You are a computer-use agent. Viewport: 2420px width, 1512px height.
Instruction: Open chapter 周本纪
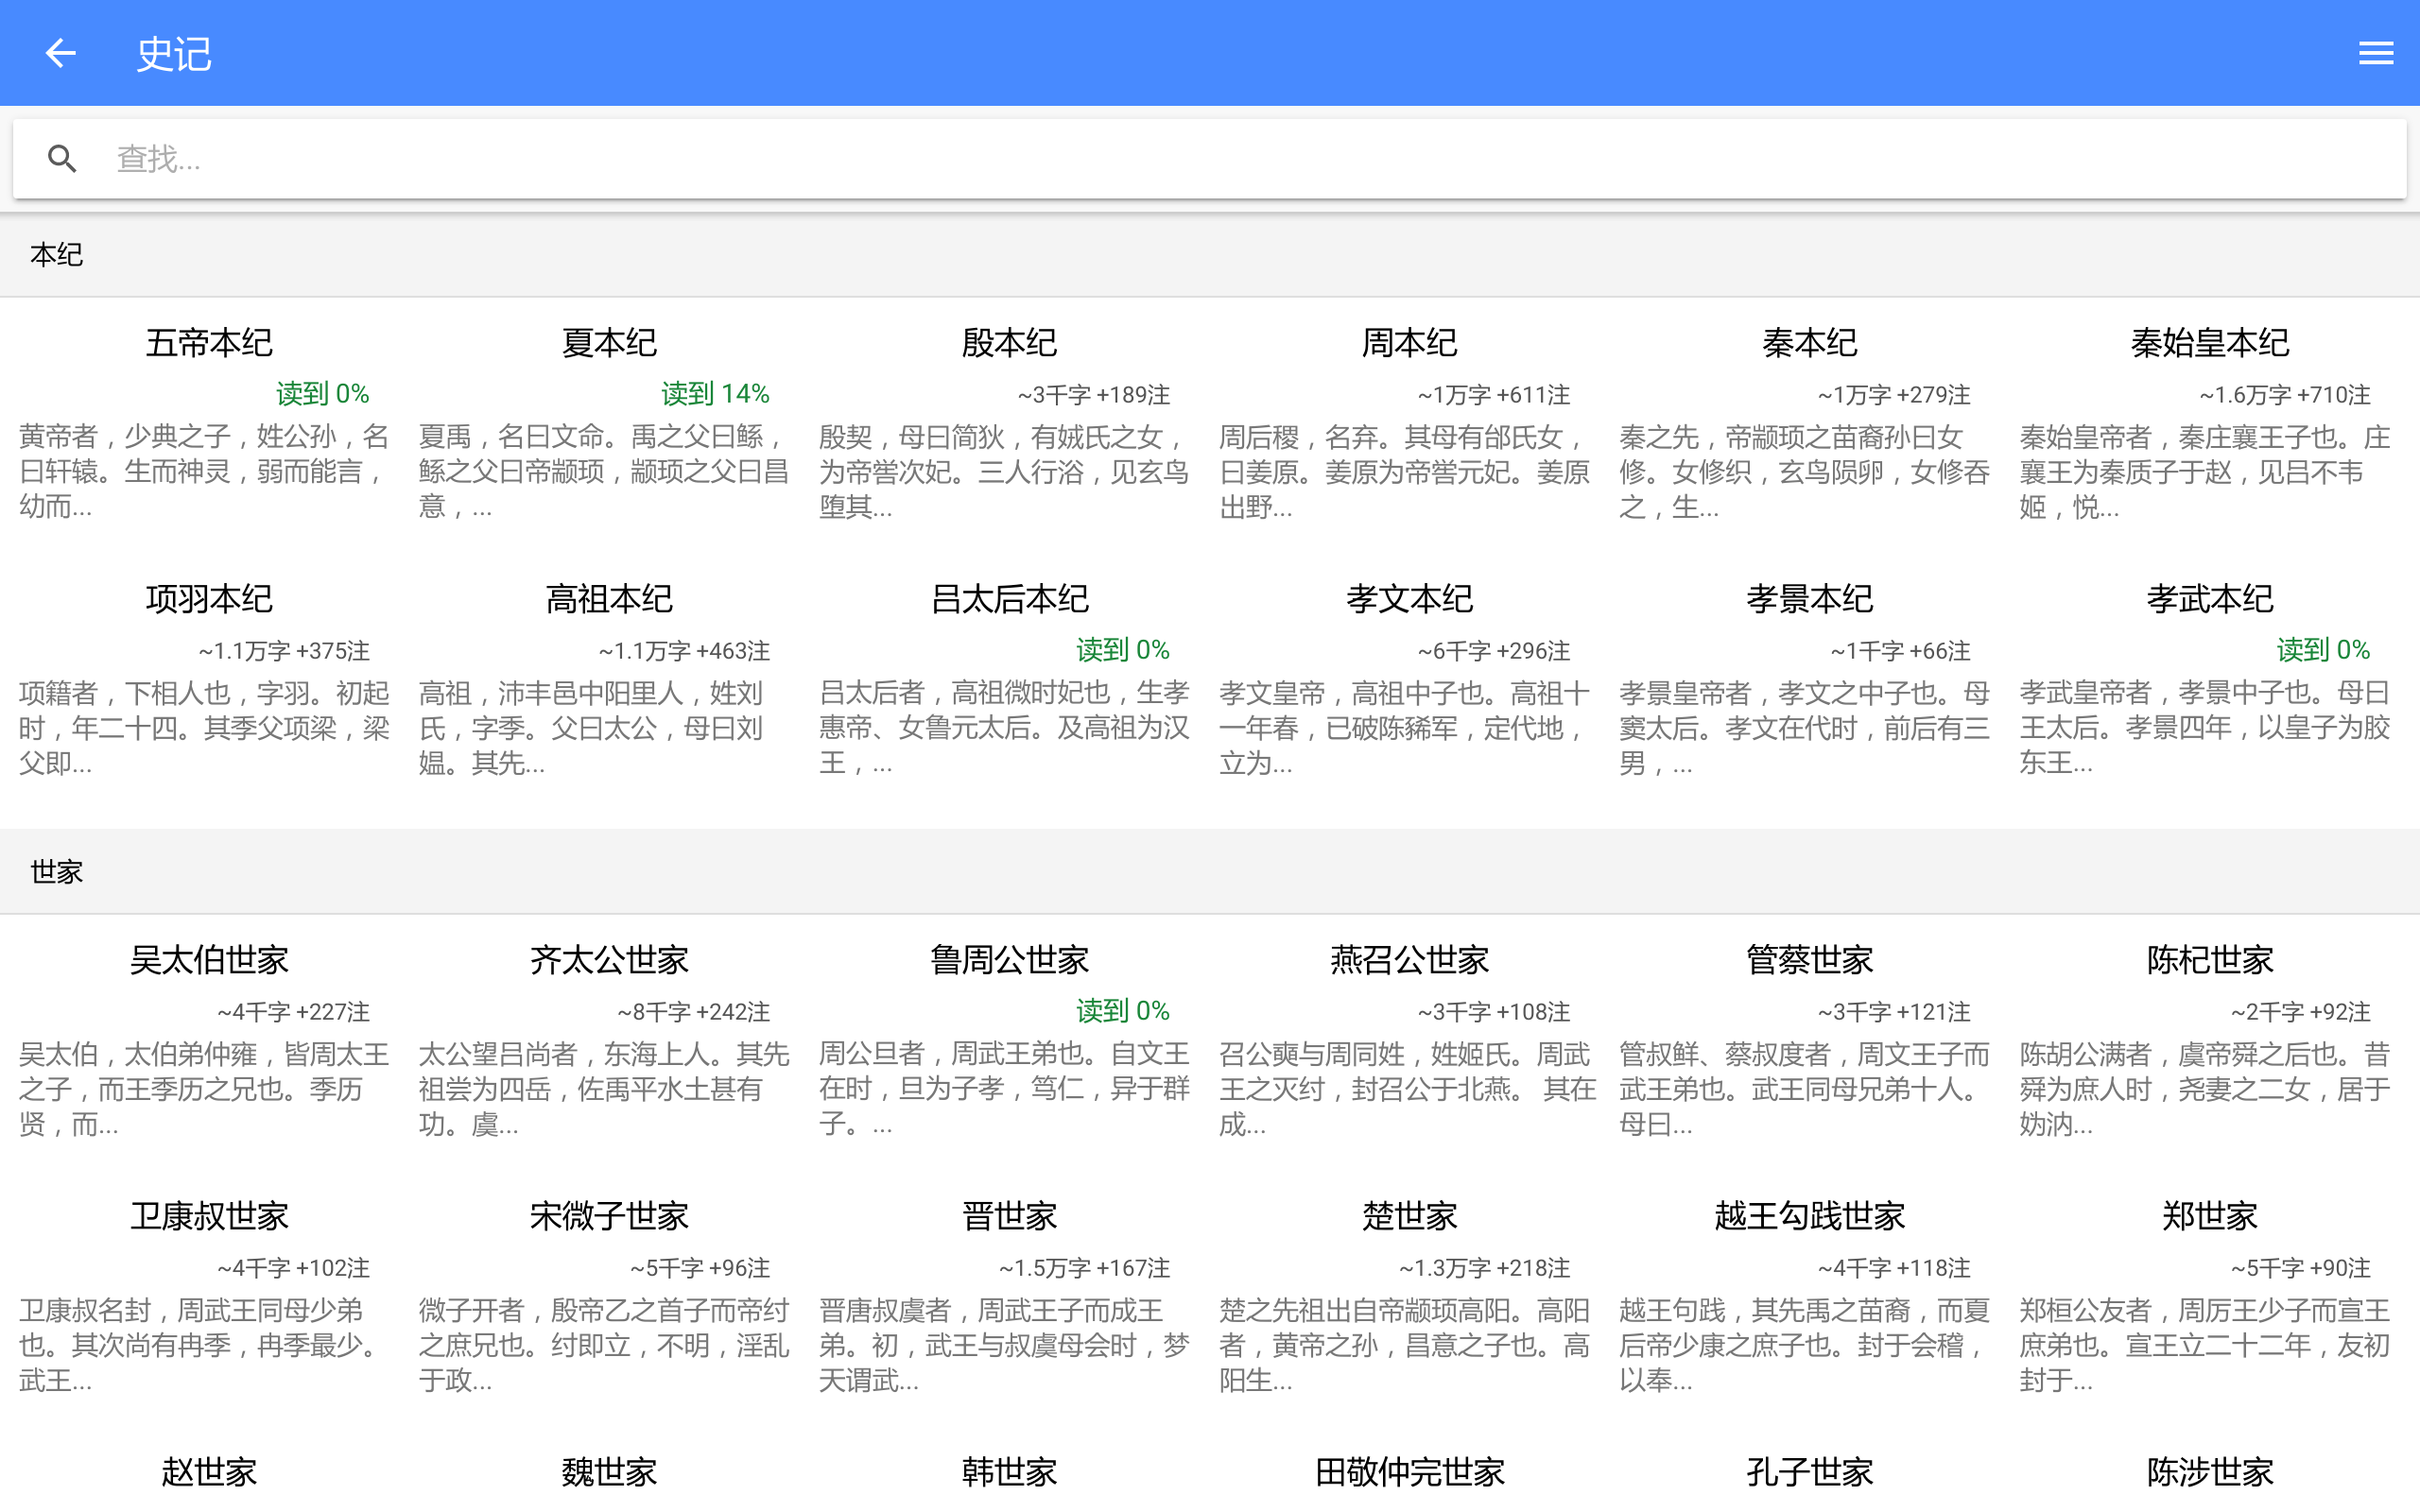click(x=1409, y=343)
